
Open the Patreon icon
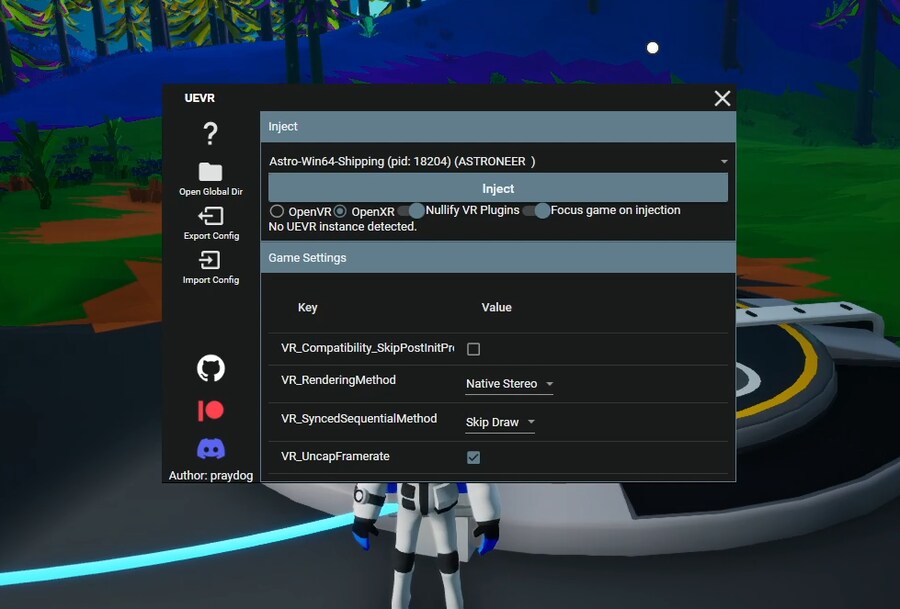point(210,410)
